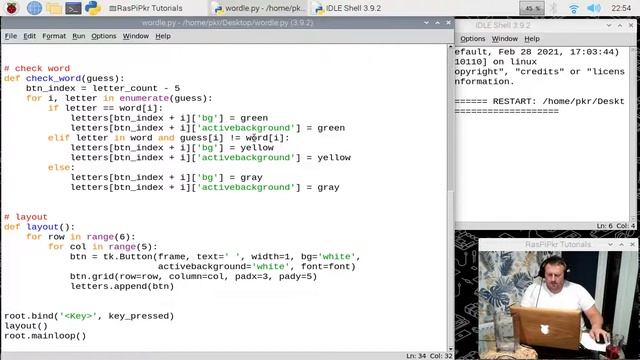Switch to IDLE Shell 3.9.2 taskbar window
640x360 pixels.
pos(349,8)
